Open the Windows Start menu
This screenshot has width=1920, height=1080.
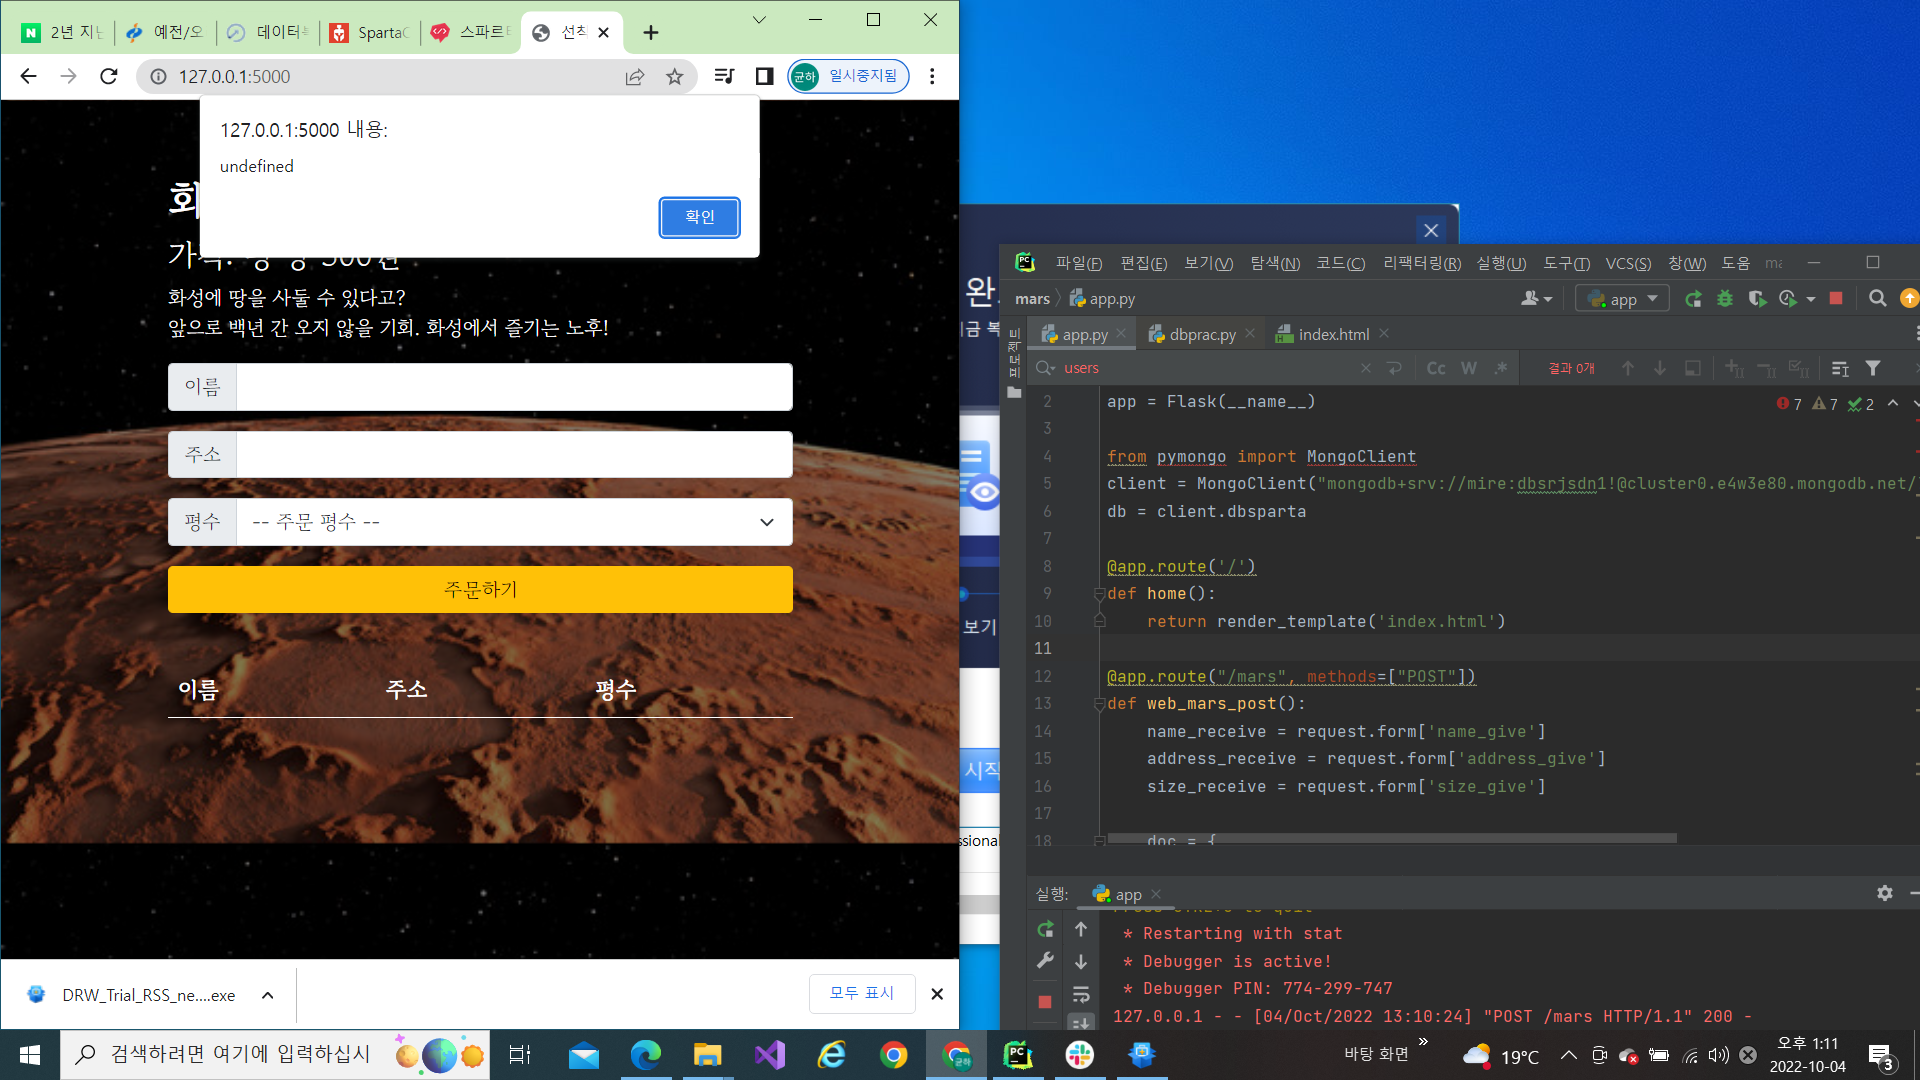(x=30, y=1055)
